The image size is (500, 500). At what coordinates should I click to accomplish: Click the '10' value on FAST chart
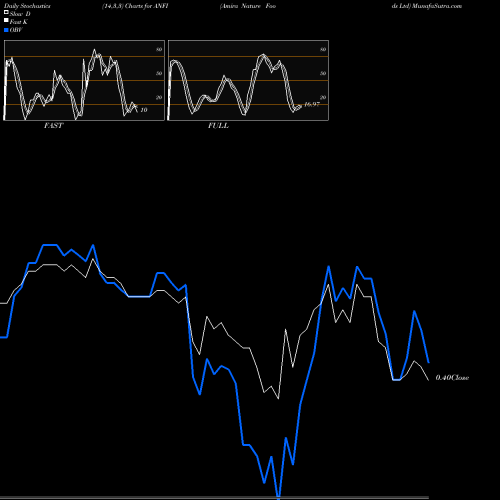144,110
